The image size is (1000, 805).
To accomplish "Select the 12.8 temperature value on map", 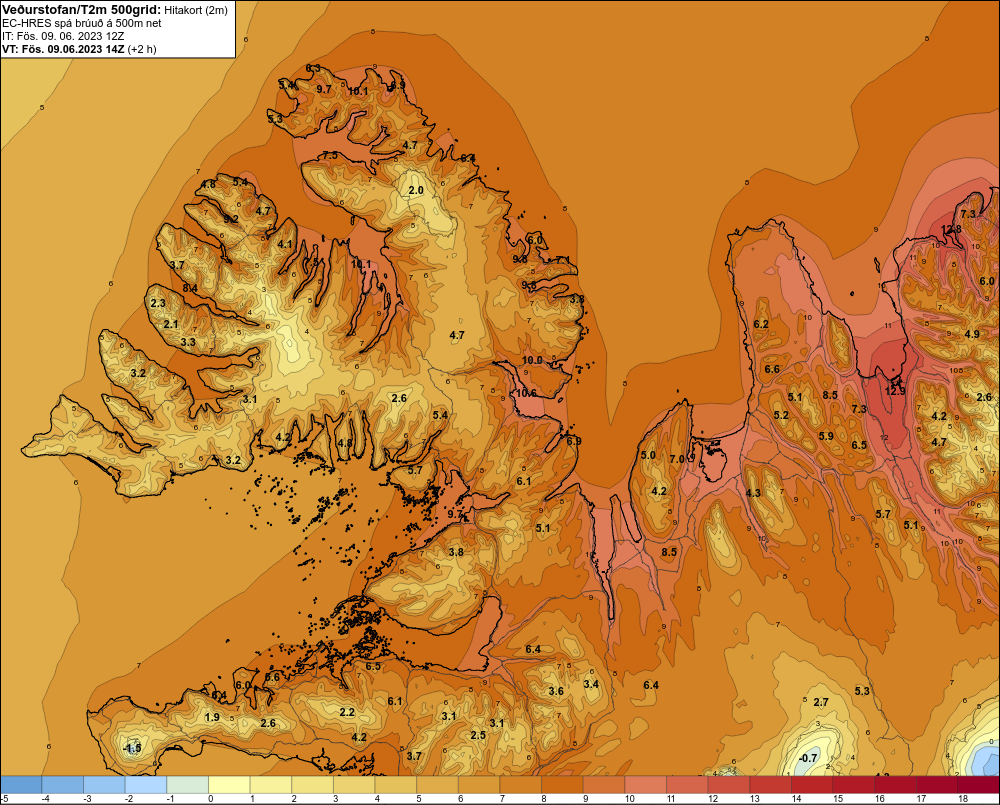I will tap(951, 229).
